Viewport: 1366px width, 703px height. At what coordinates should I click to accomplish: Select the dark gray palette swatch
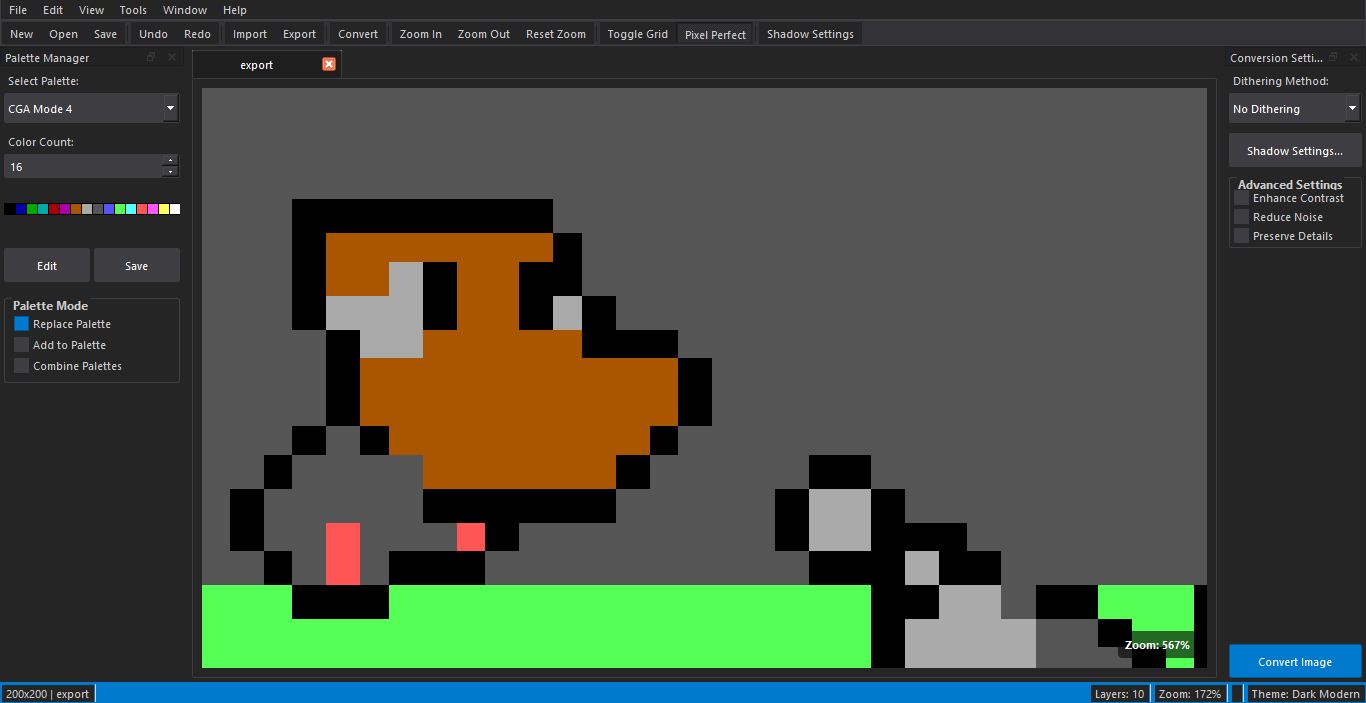pos(98,209)
